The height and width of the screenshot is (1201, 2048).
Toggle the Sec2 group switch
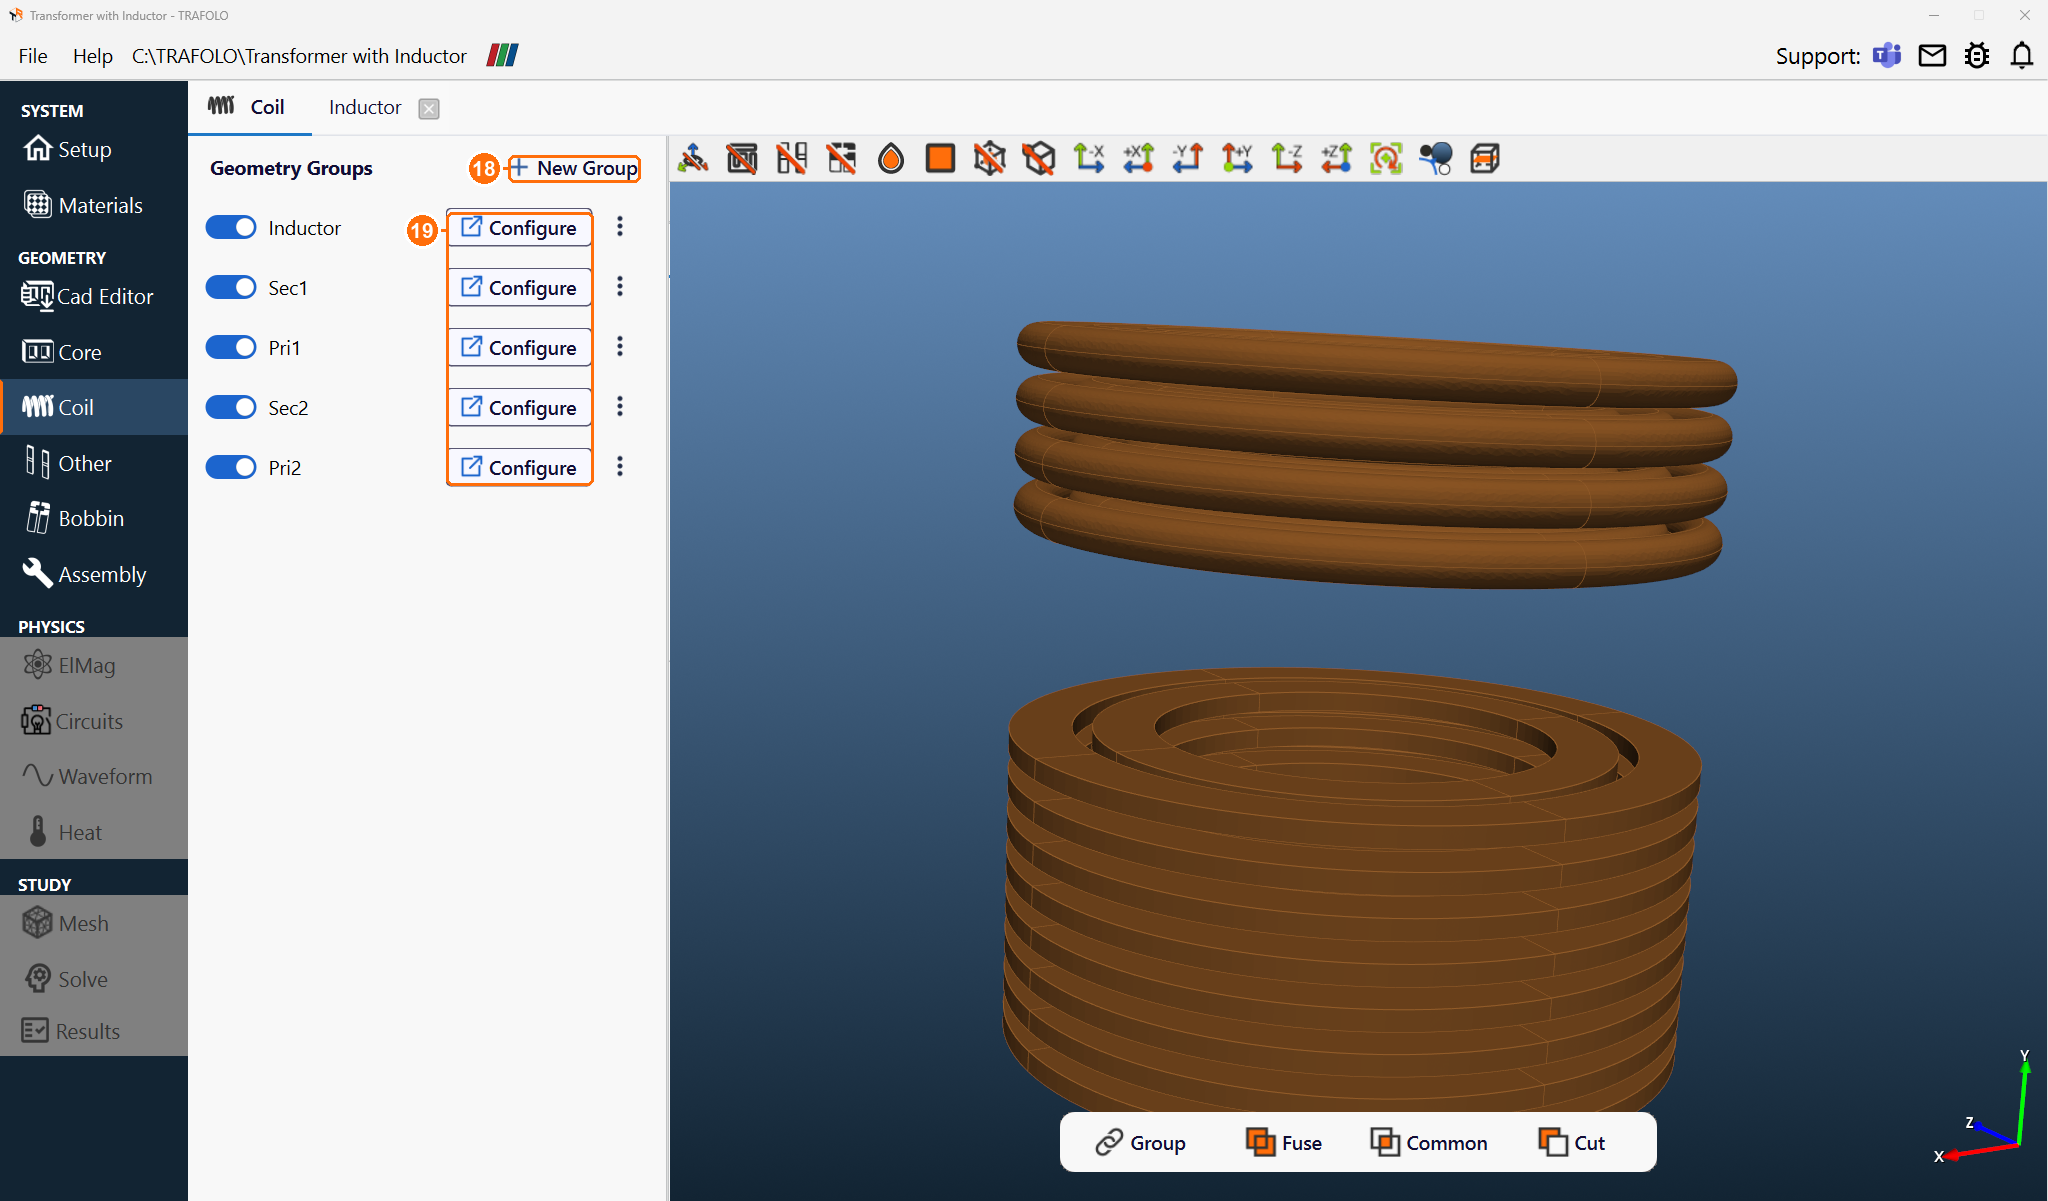(231, 407)
